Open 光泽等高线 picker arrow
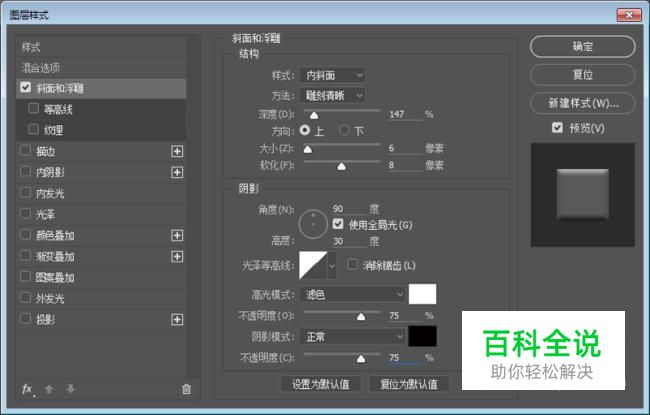The height and width of the screenshot is (415, 650). coord(332,266)
